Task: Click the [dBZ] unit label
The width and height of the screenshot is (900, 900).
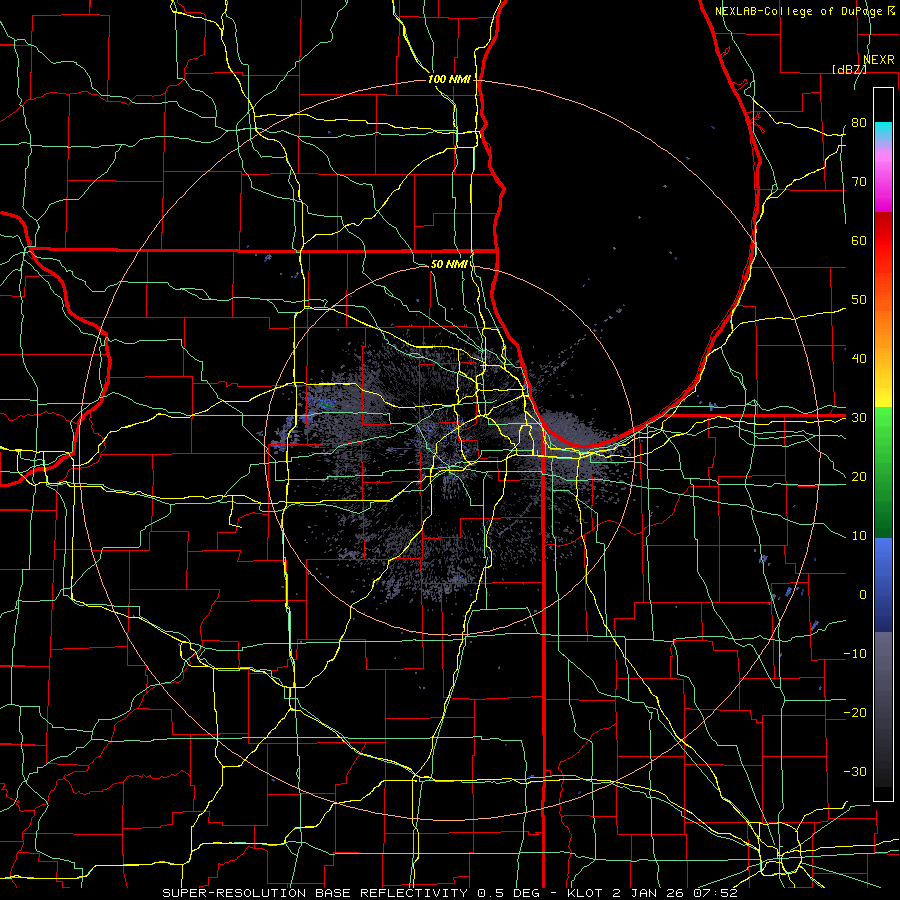Action: 849,69
